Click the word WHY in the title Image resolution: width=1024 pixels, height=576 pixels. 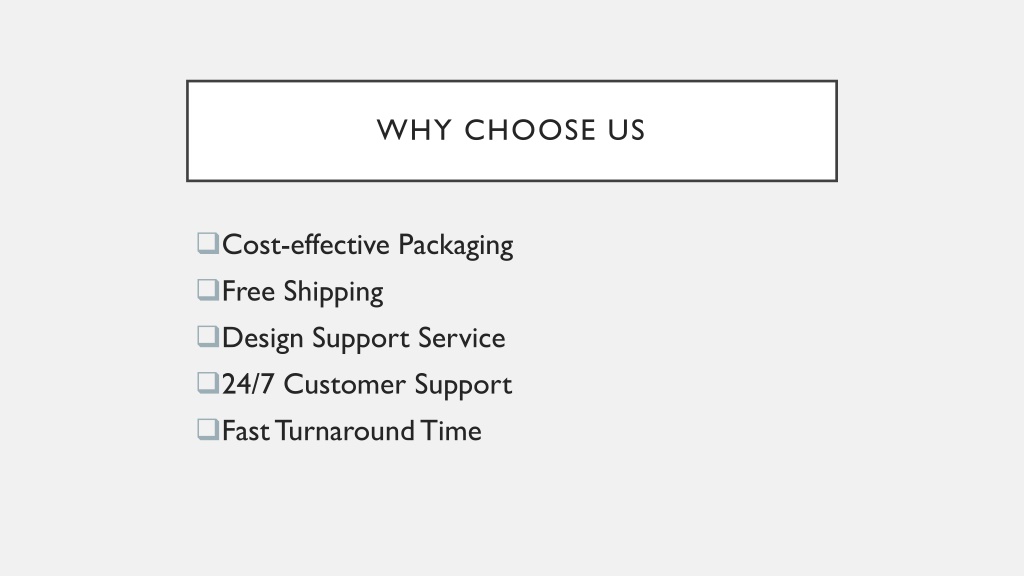tap(414, 130)
